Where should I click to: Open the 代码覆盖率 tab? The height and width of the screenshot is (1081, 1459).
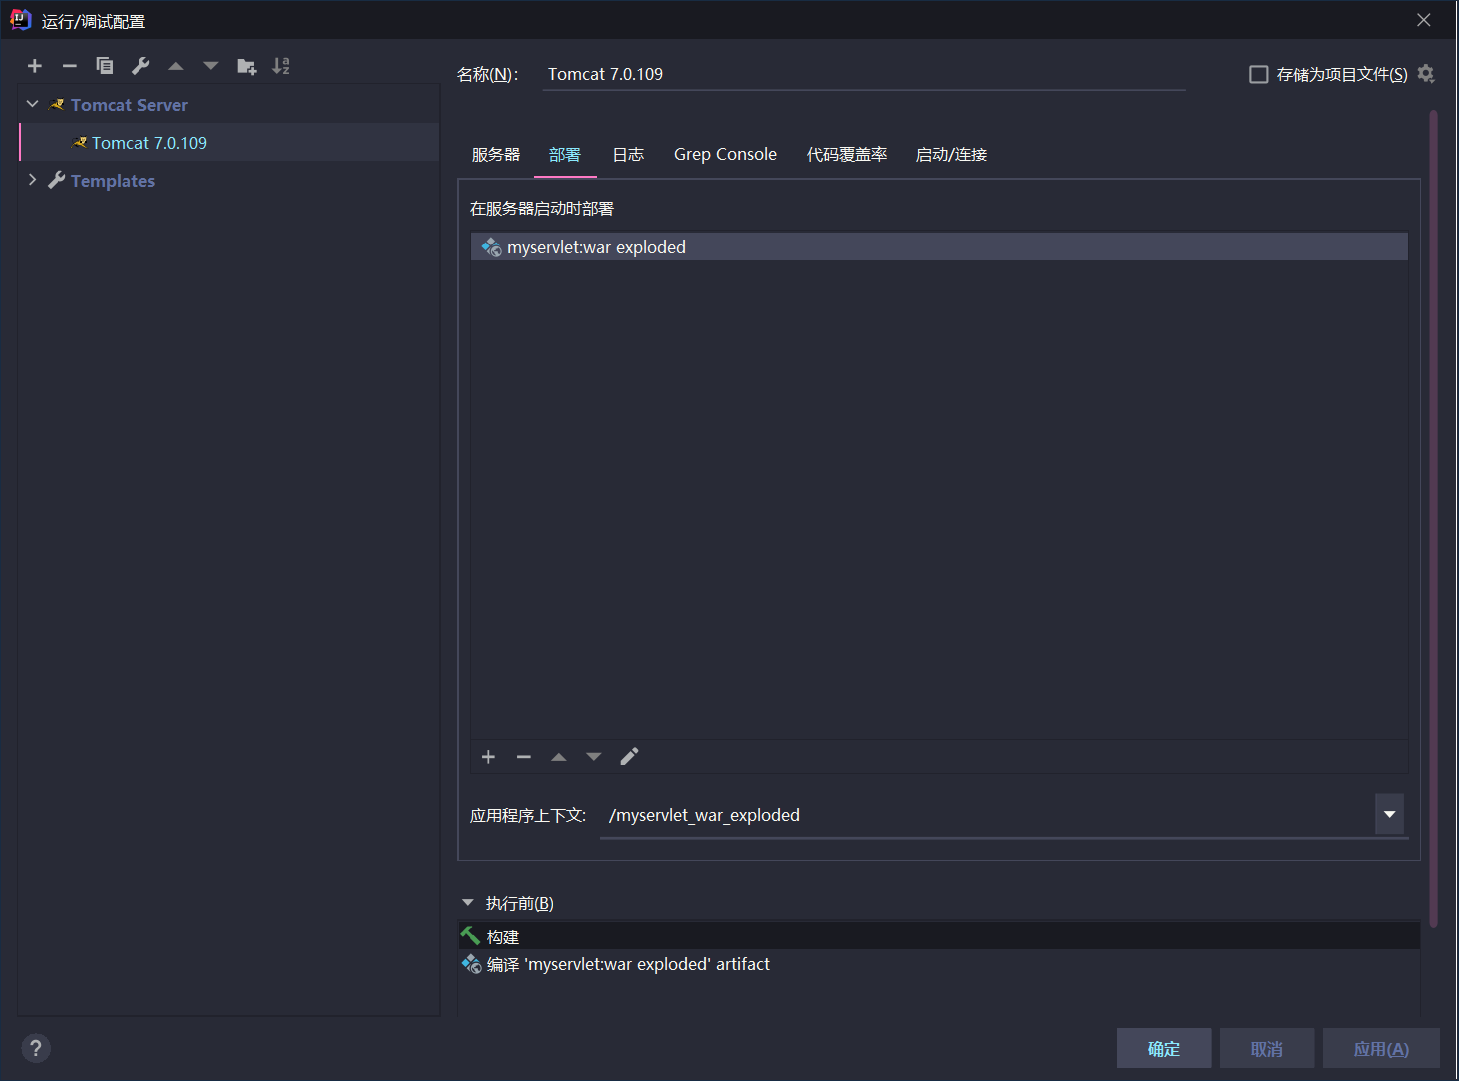tap(847, 155)
